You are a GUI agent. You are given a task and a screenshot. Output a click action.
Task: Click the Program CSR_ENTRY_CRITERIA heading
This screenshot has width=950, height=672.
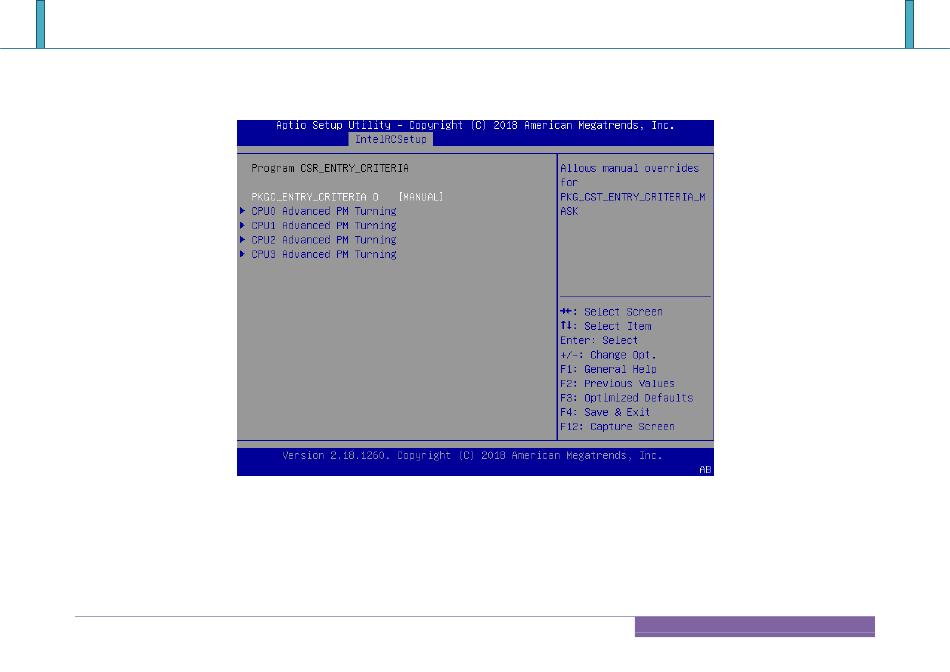(329, 168)
